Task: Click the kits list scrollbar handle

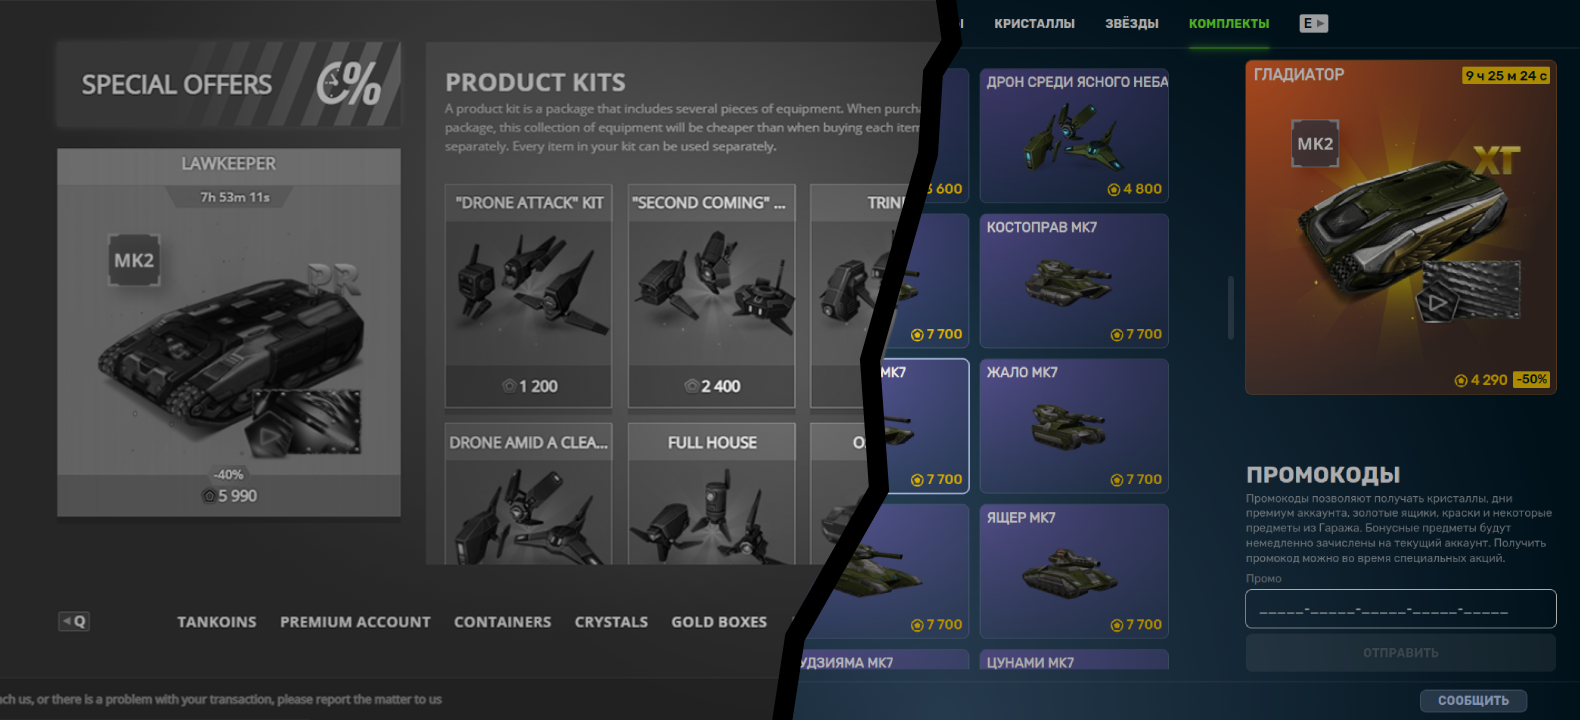Action: coord(1230,308)
